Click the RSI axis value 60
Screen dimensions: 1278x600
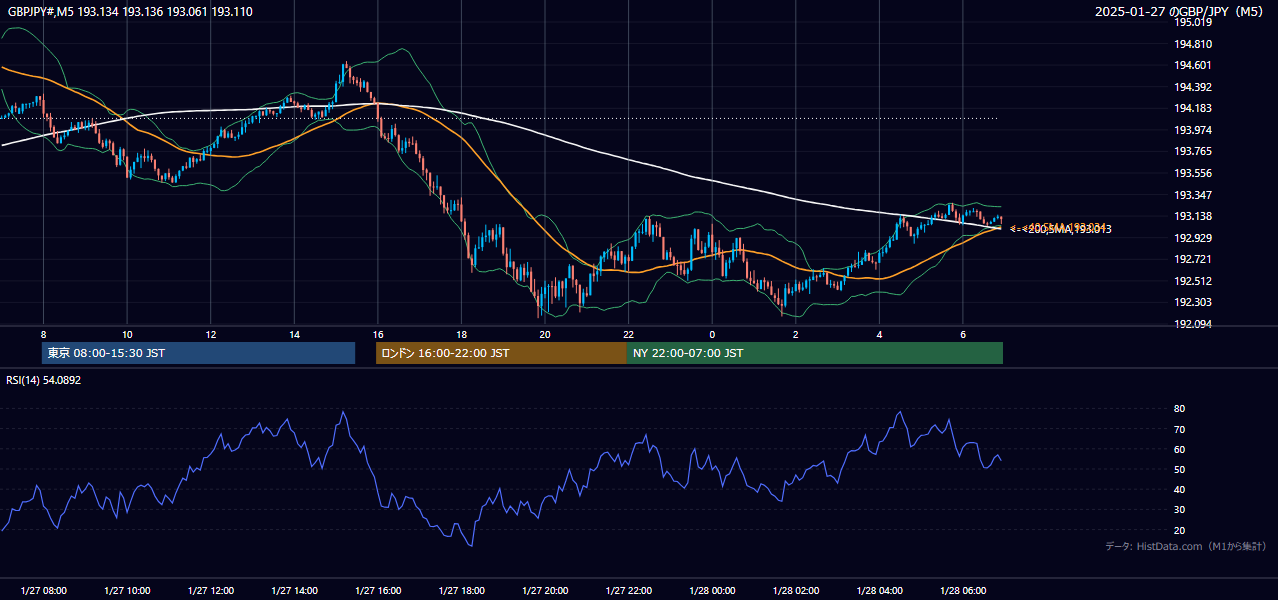[1179, 449]
